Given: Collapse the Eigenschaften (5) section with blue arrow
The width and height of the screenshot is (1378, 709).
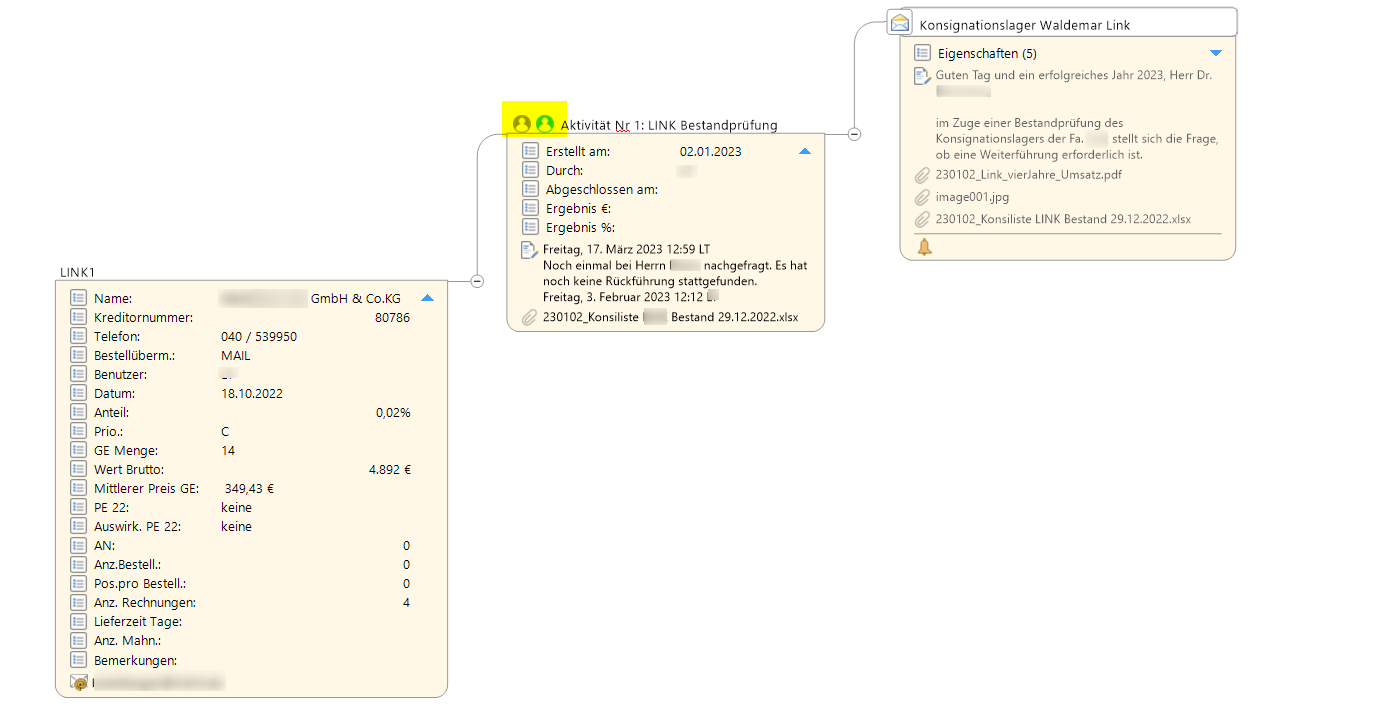Looking at the screenshot, I should (1216, 53).
